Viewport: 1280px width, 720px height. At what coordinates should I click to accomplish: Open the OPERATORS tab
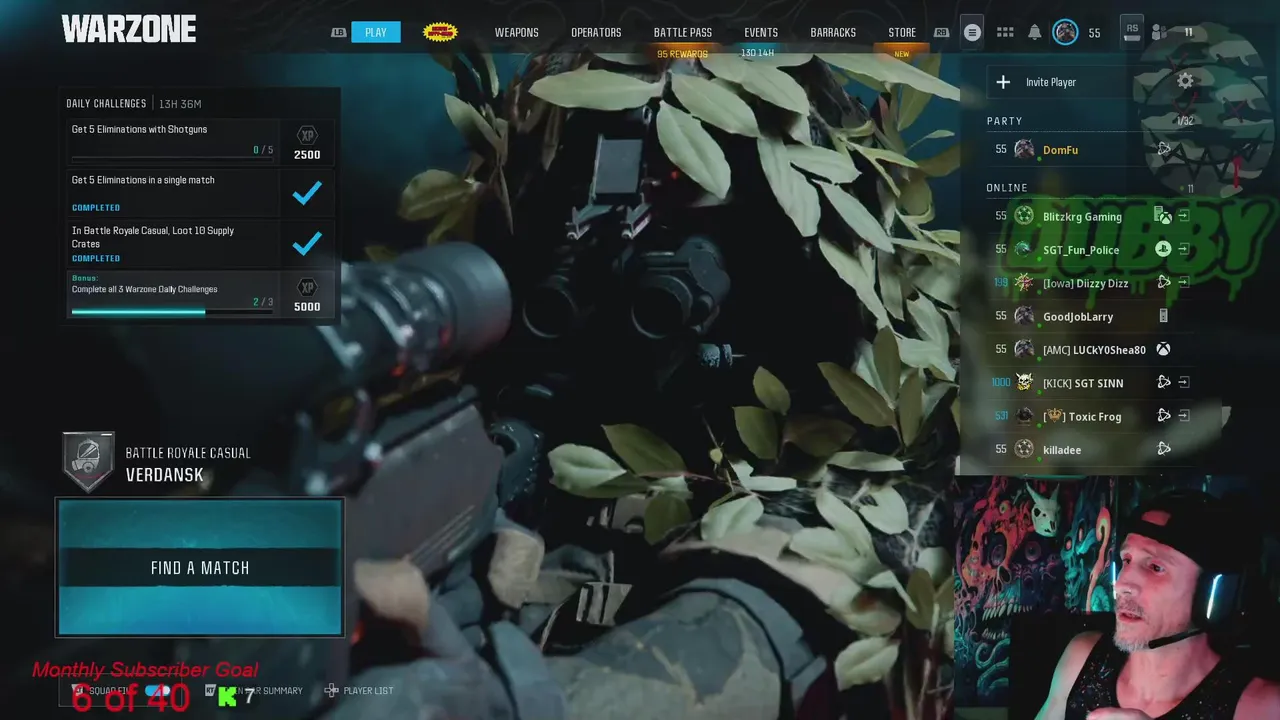(596, 33)
